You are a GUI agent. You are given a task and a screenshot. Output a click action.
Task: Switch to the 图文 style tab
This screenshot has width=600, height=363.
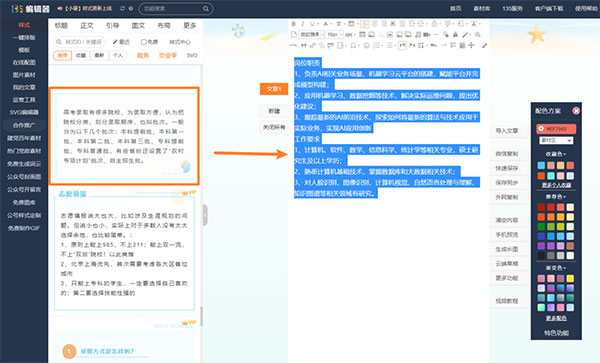click(x=138, y=26)
